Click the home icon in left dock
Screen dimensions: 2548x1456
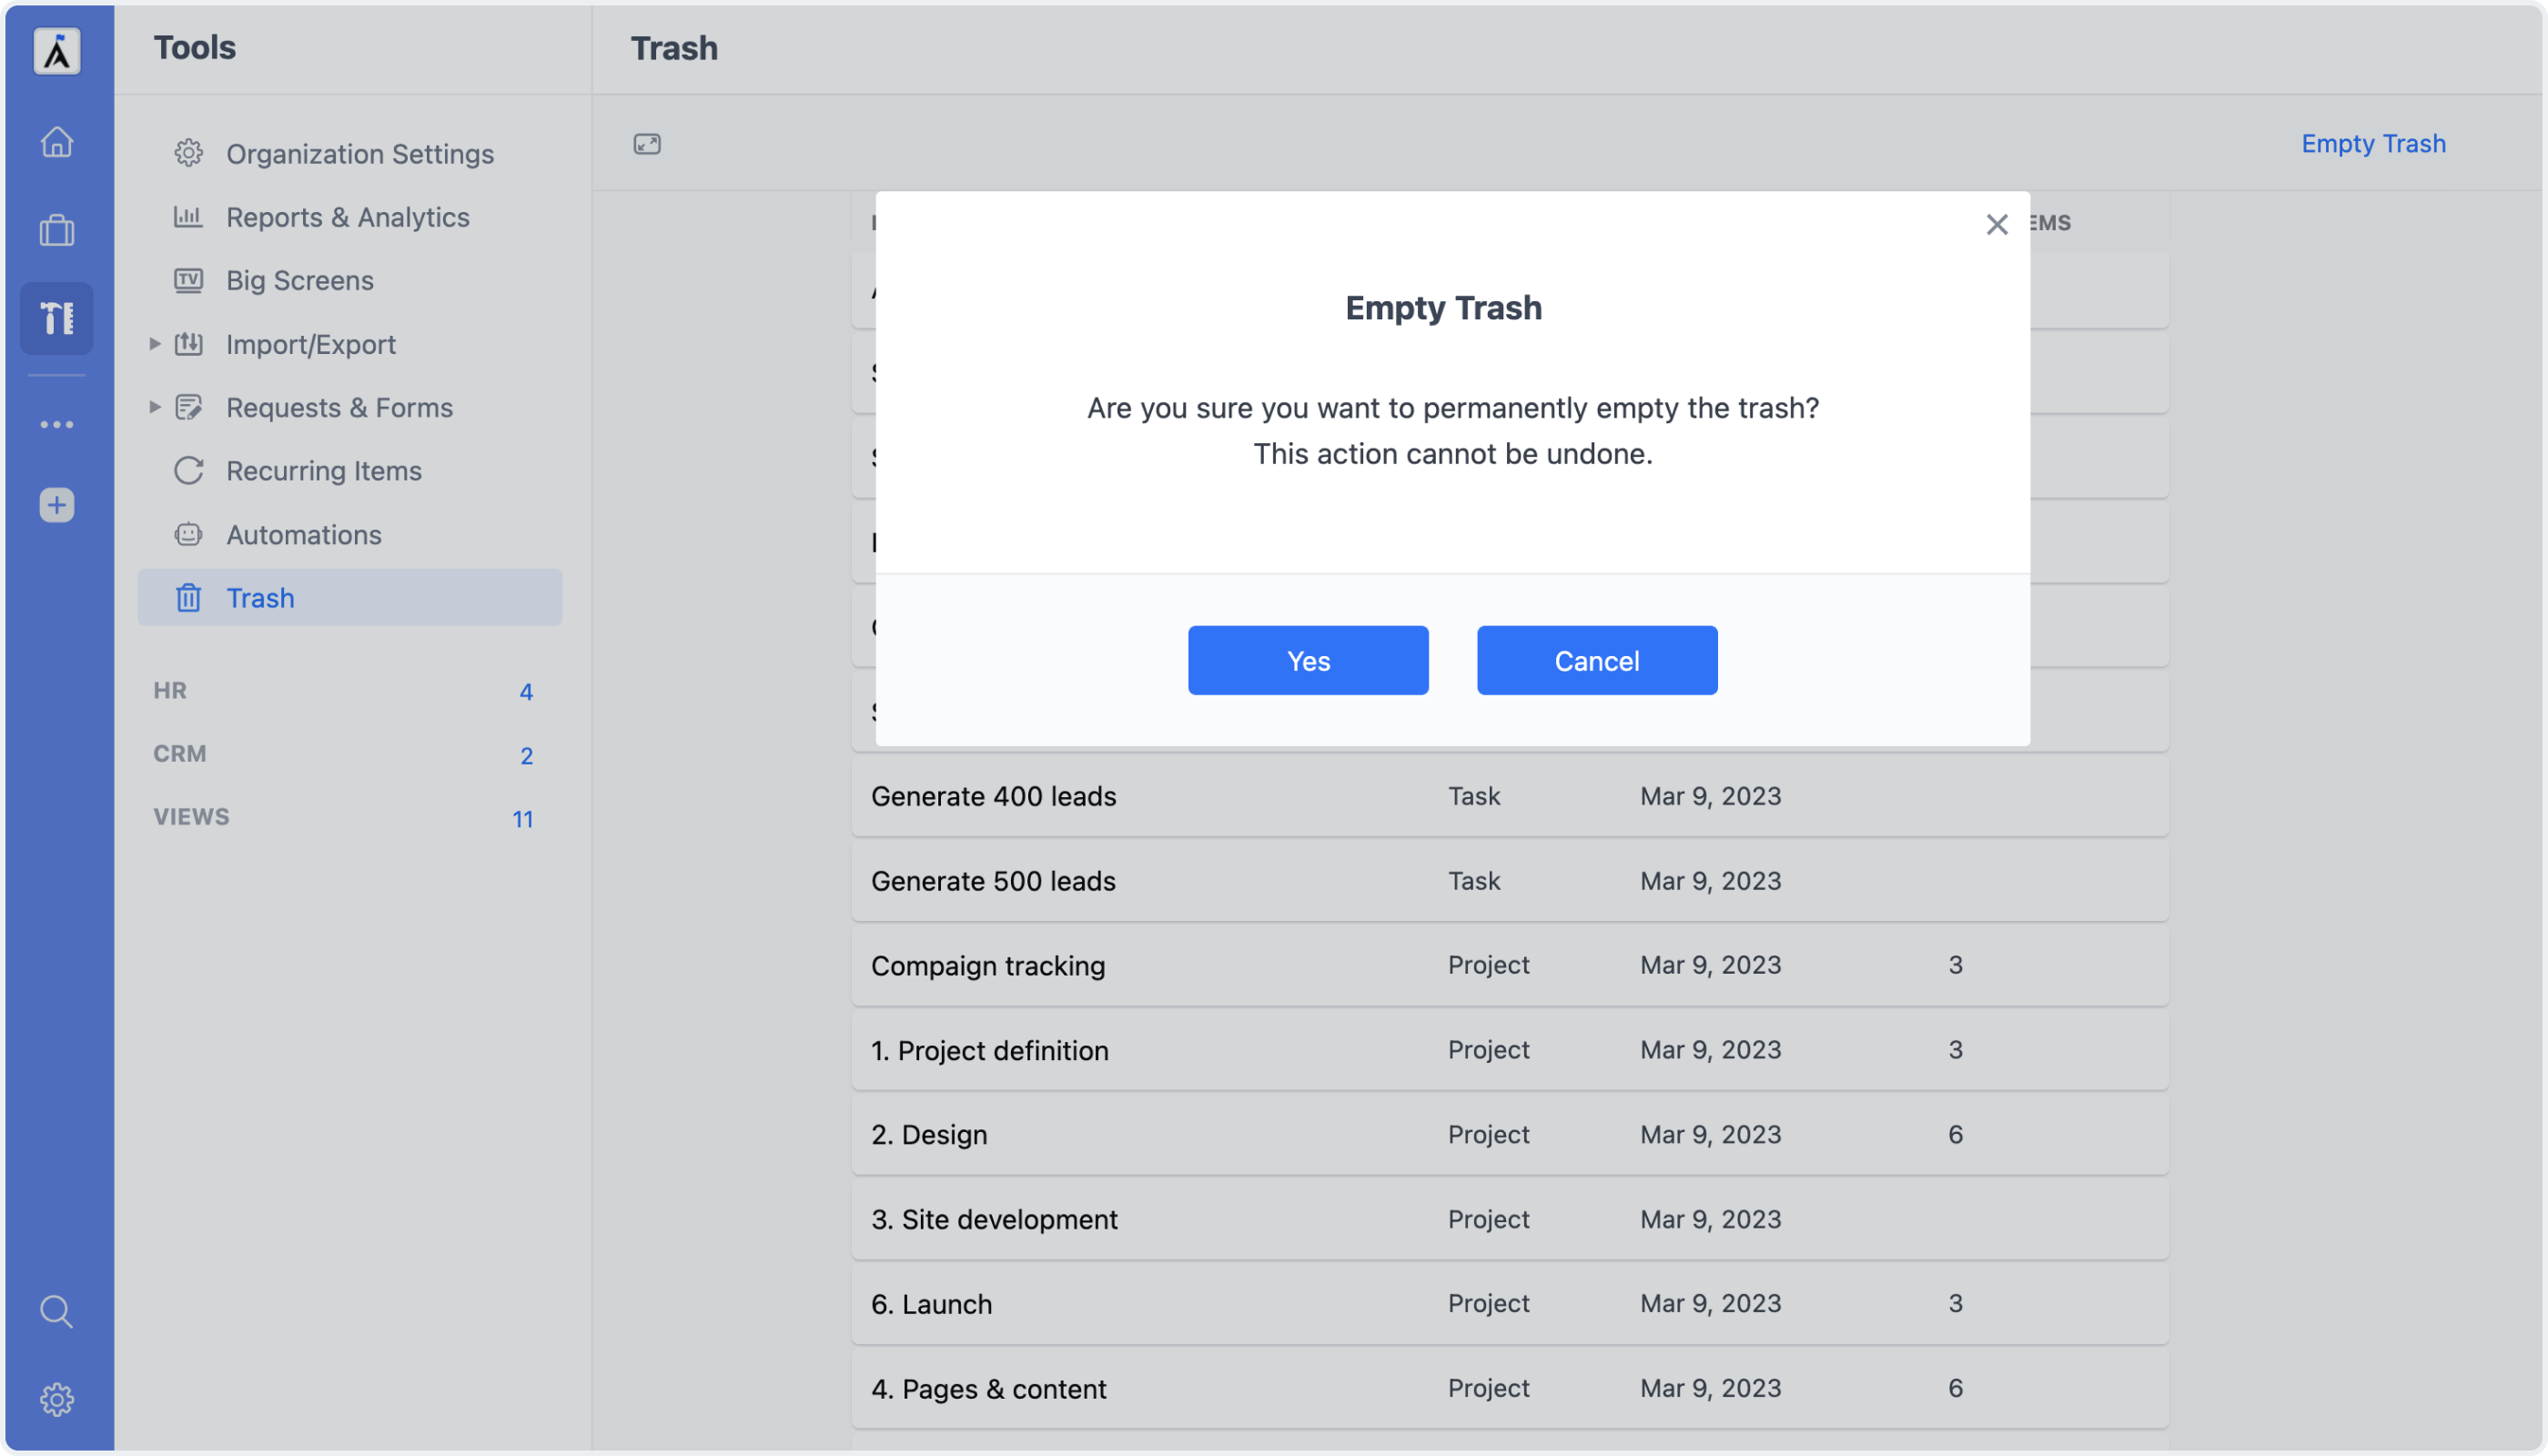tap(57, 140)
